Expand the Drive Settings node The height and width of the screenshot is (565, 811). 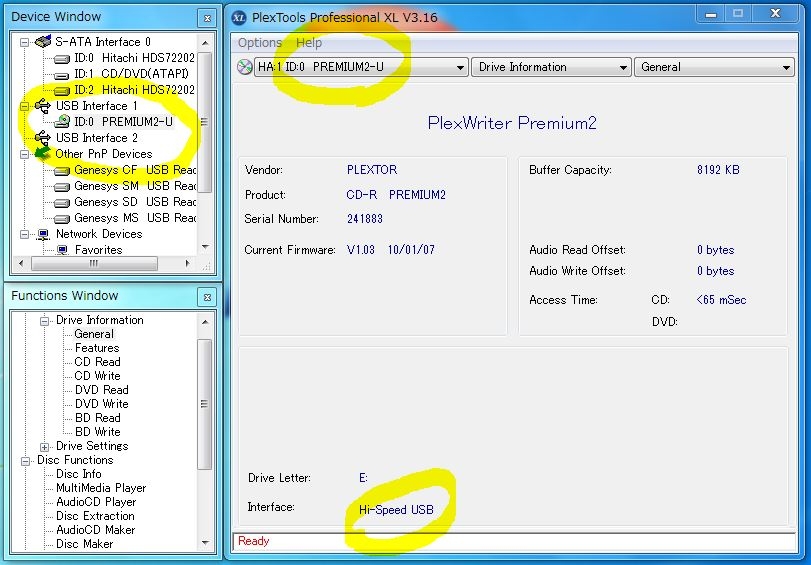coord(44,447)
